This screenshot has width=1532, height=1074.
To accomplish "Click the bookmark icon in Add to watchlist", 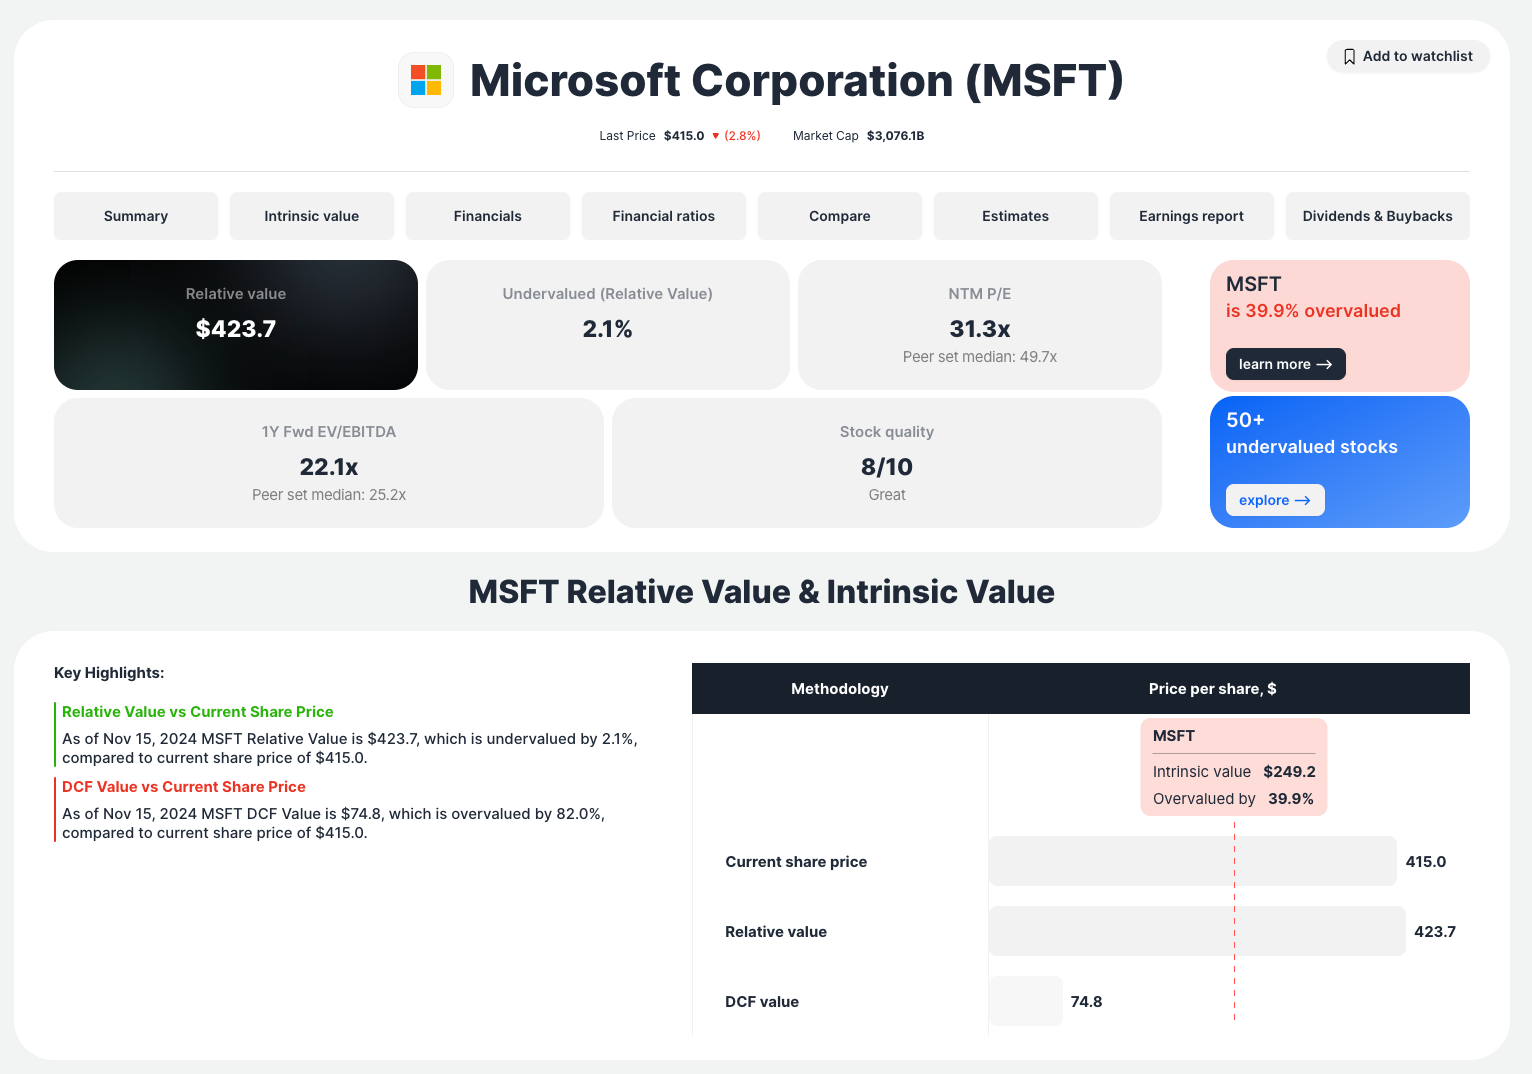I will (1350, 56).
